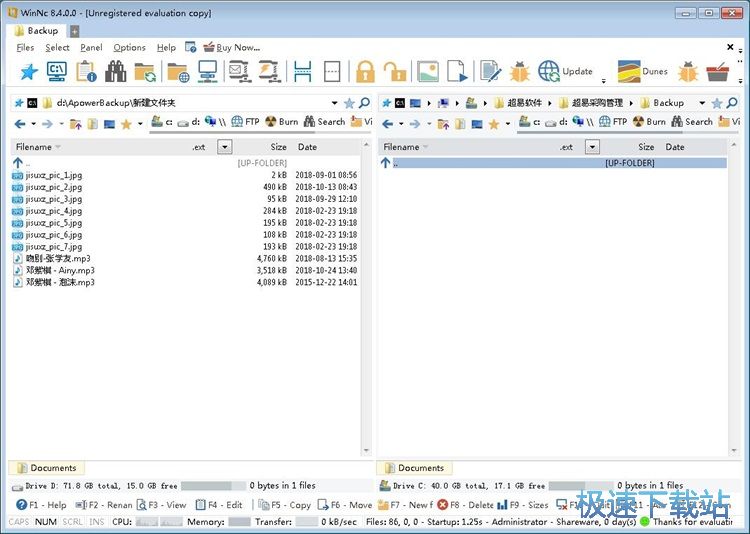Click F4 - Edit button
Screen dimensions: 750x534
[219, 505]
